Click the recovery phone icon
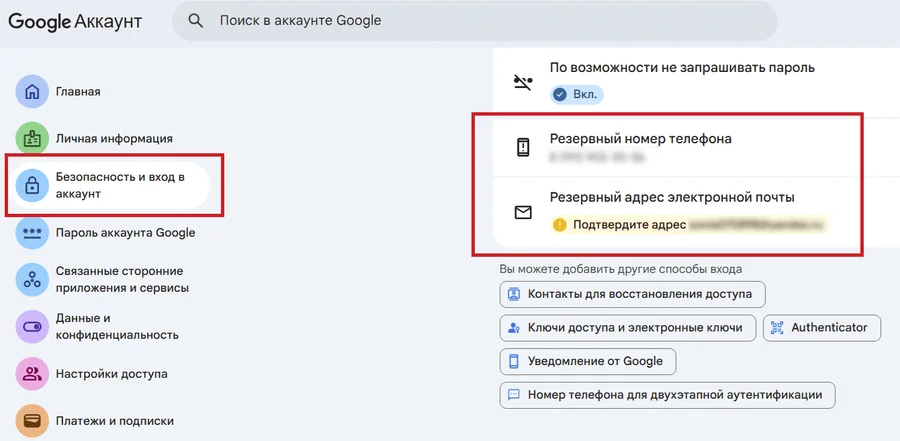Image resolution: width=900 pixels, height=441 pixels. pos(523,147)
